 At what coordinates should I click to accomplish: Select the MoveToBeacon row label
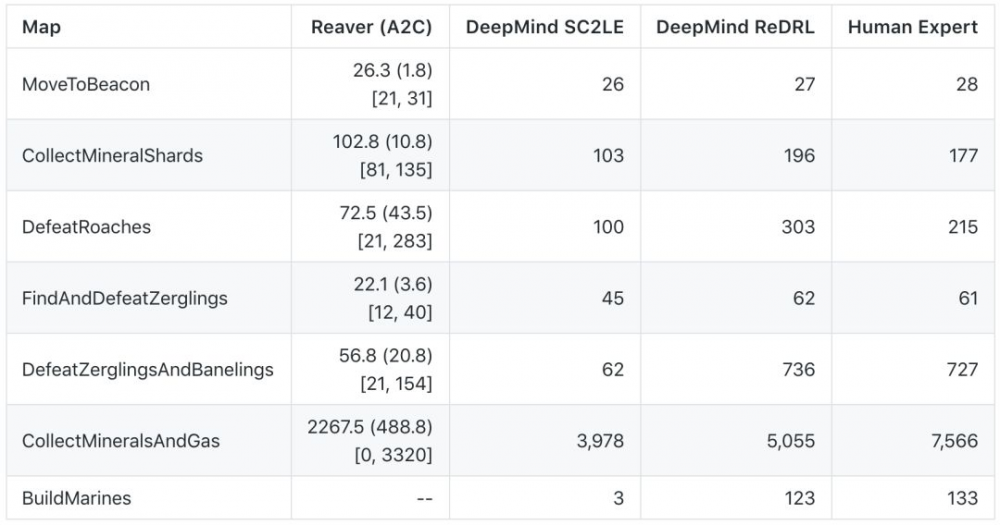tap(86, 84)
